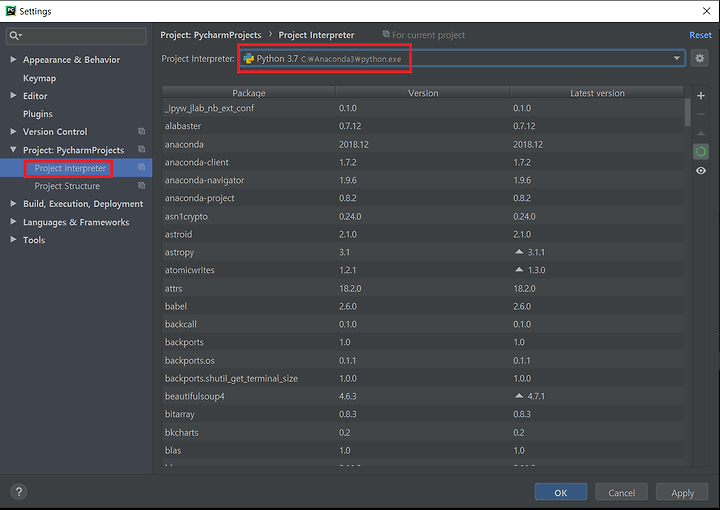Select the beautifulsoup4 package row
This screenshot has width=720, height=510.
tap(423, 396)
